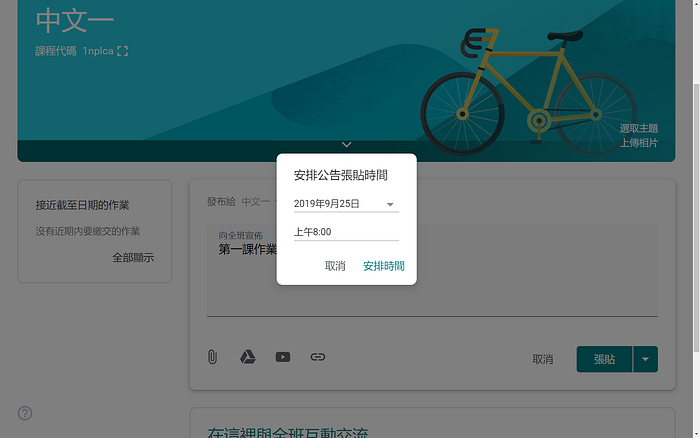Click the 選取主題 link on banner

[x=638, y=129]
